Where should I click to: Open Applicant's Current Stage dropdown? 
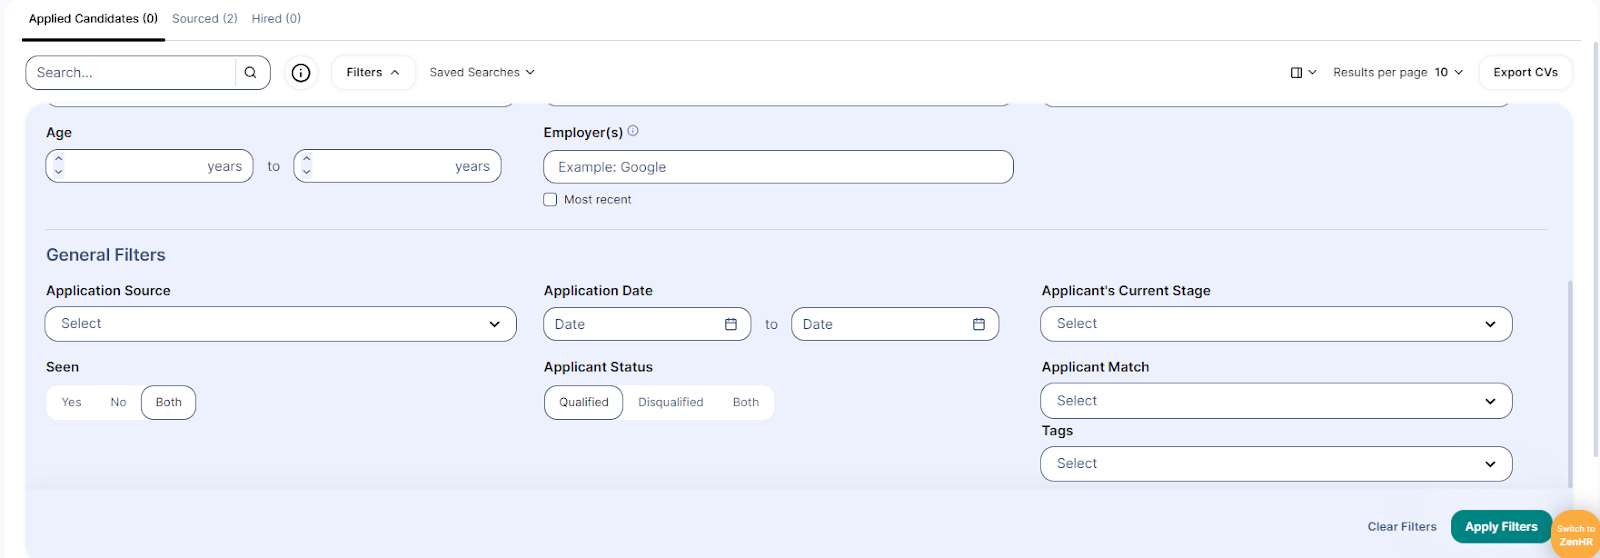click(1276, 324)
